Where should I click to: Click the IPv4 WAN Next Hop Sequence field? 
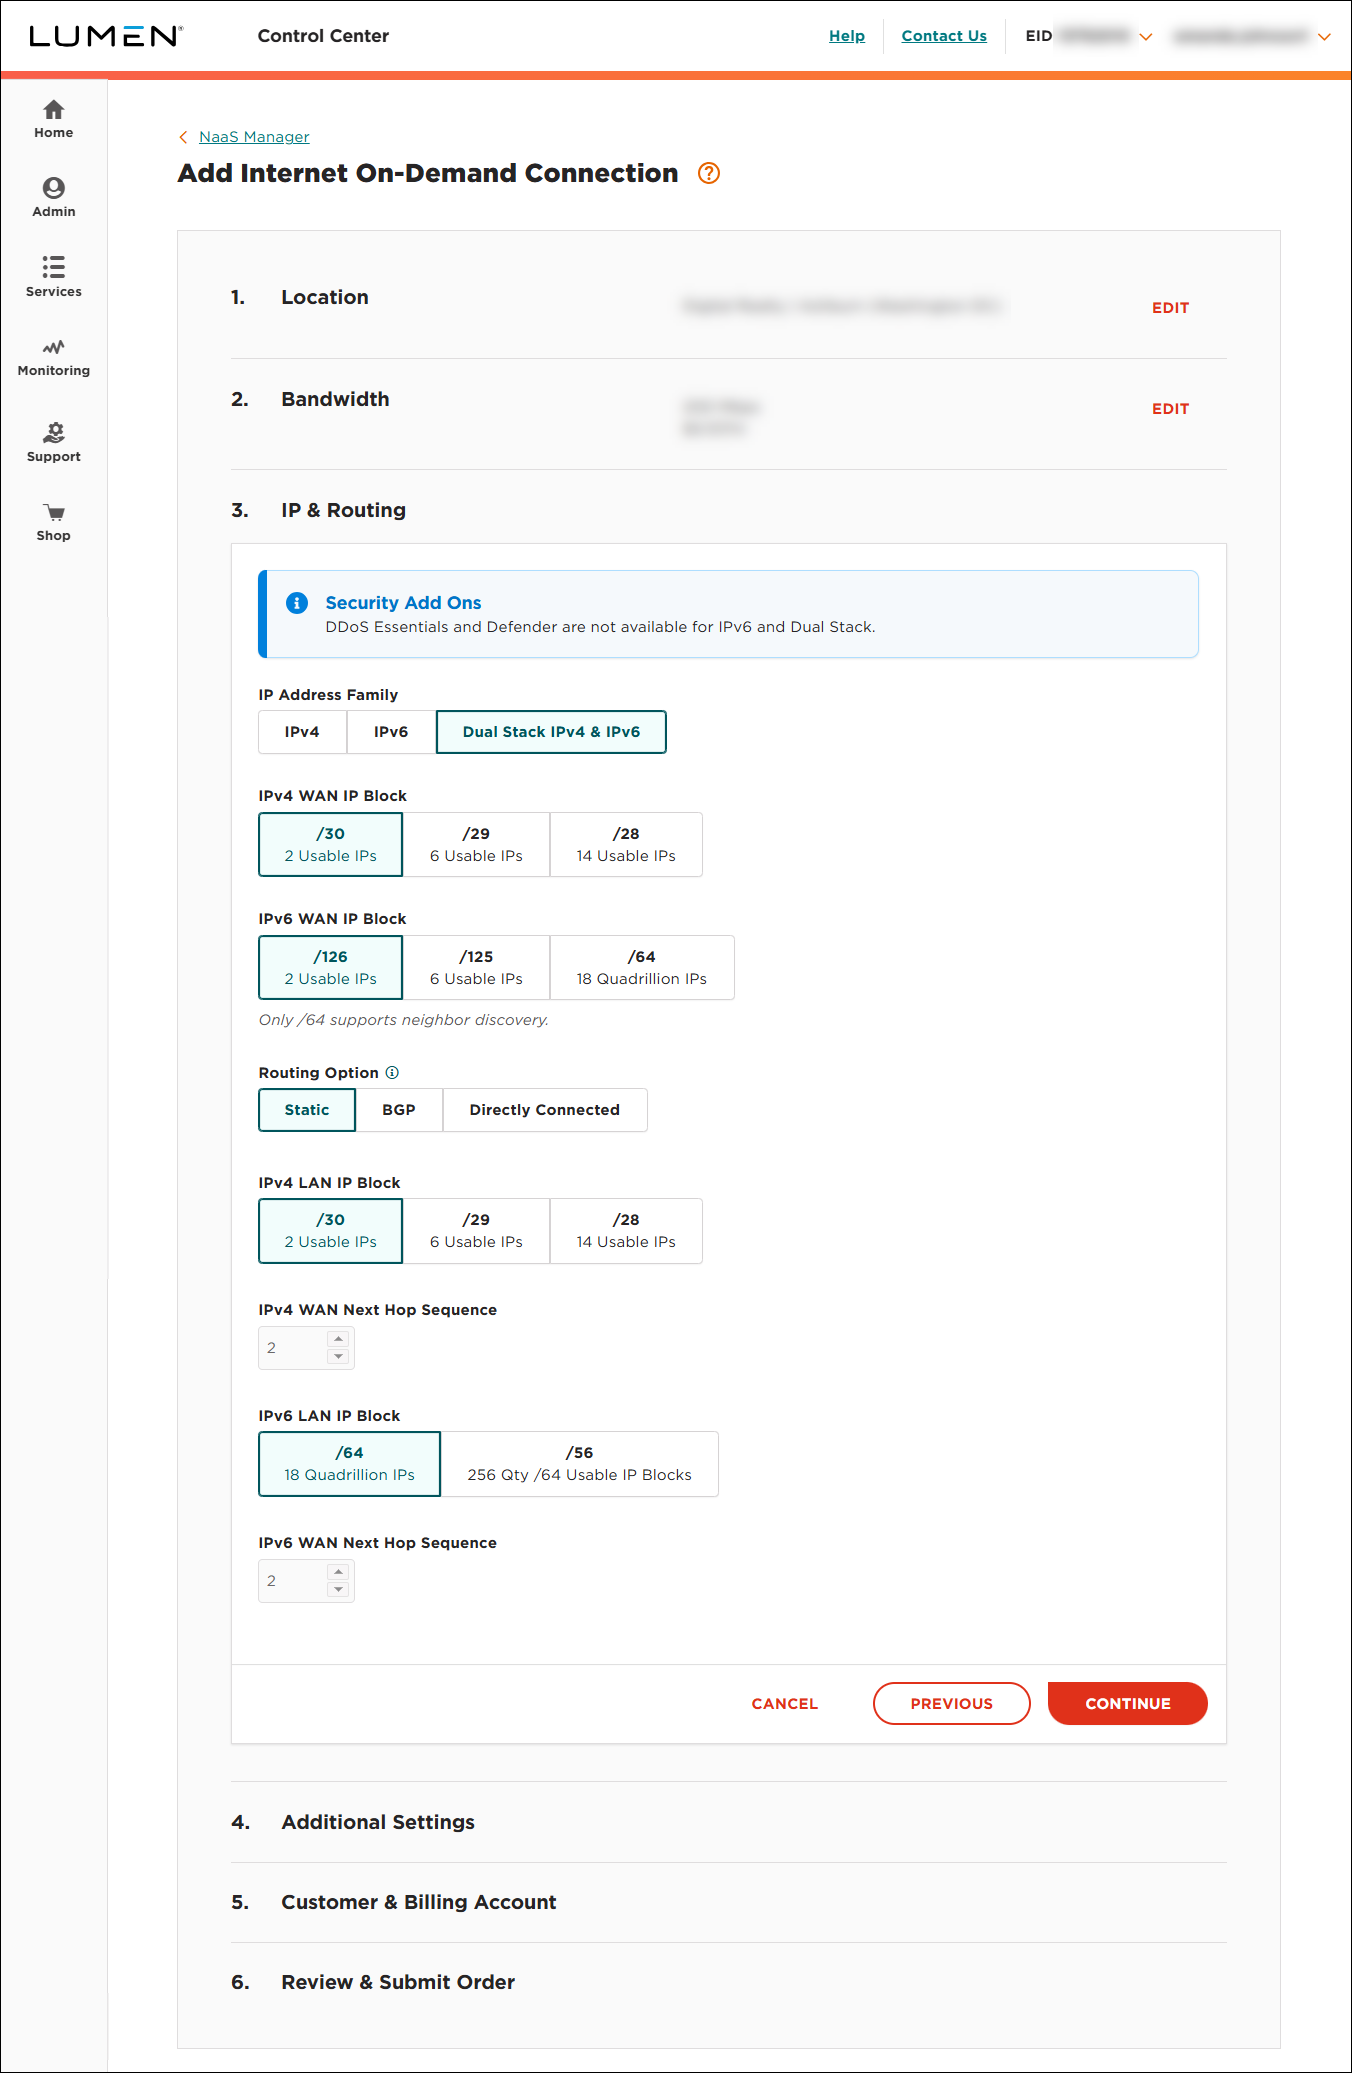(x=306, y=1348)
